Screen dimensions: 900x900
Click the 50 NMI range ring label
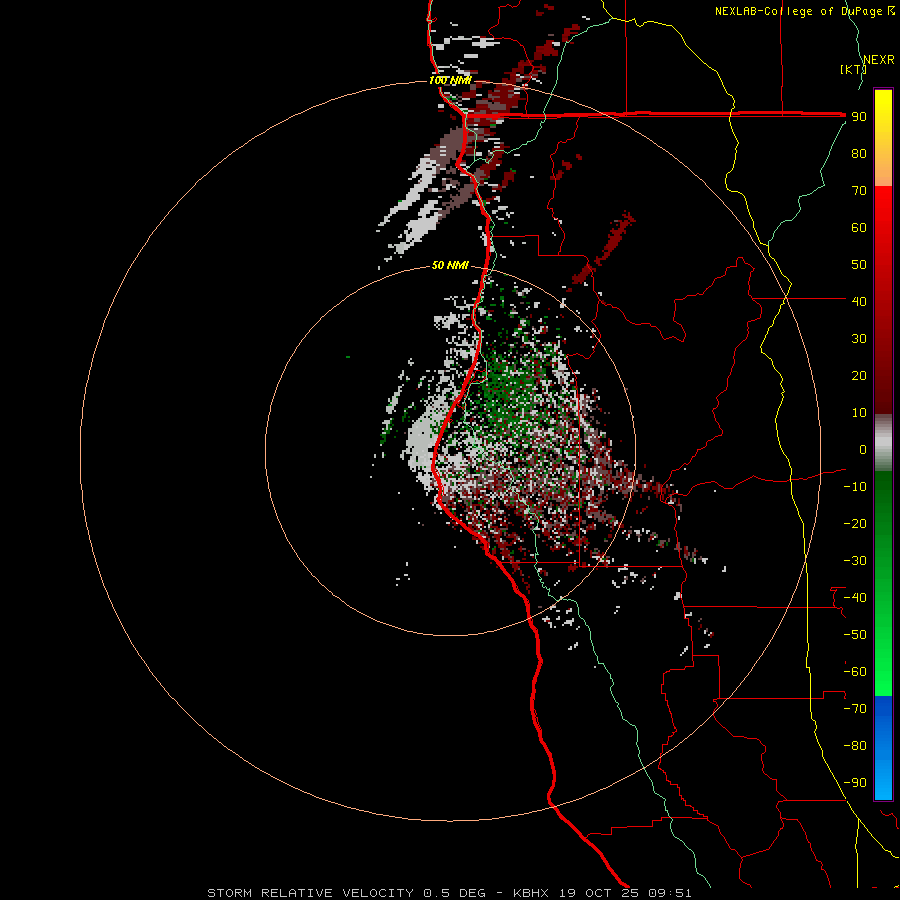pyautogui.click(x=450, y=265)
